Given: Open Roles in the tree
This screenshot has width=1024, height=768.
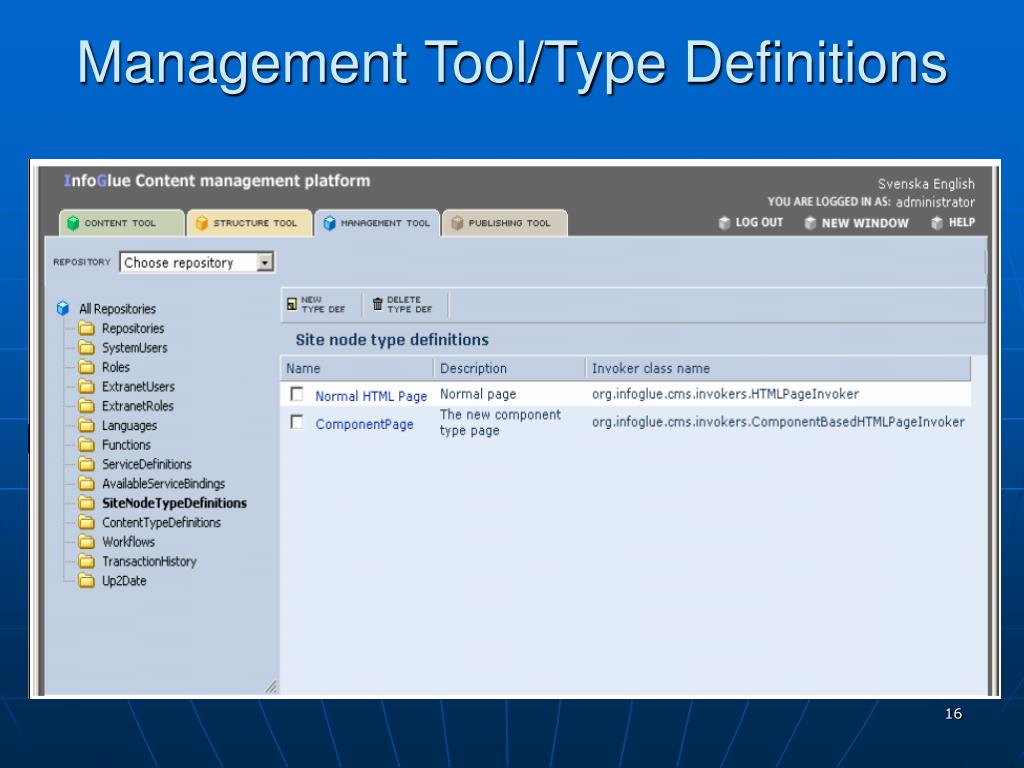Looking at the screenshot, I should tap(116, 367).
